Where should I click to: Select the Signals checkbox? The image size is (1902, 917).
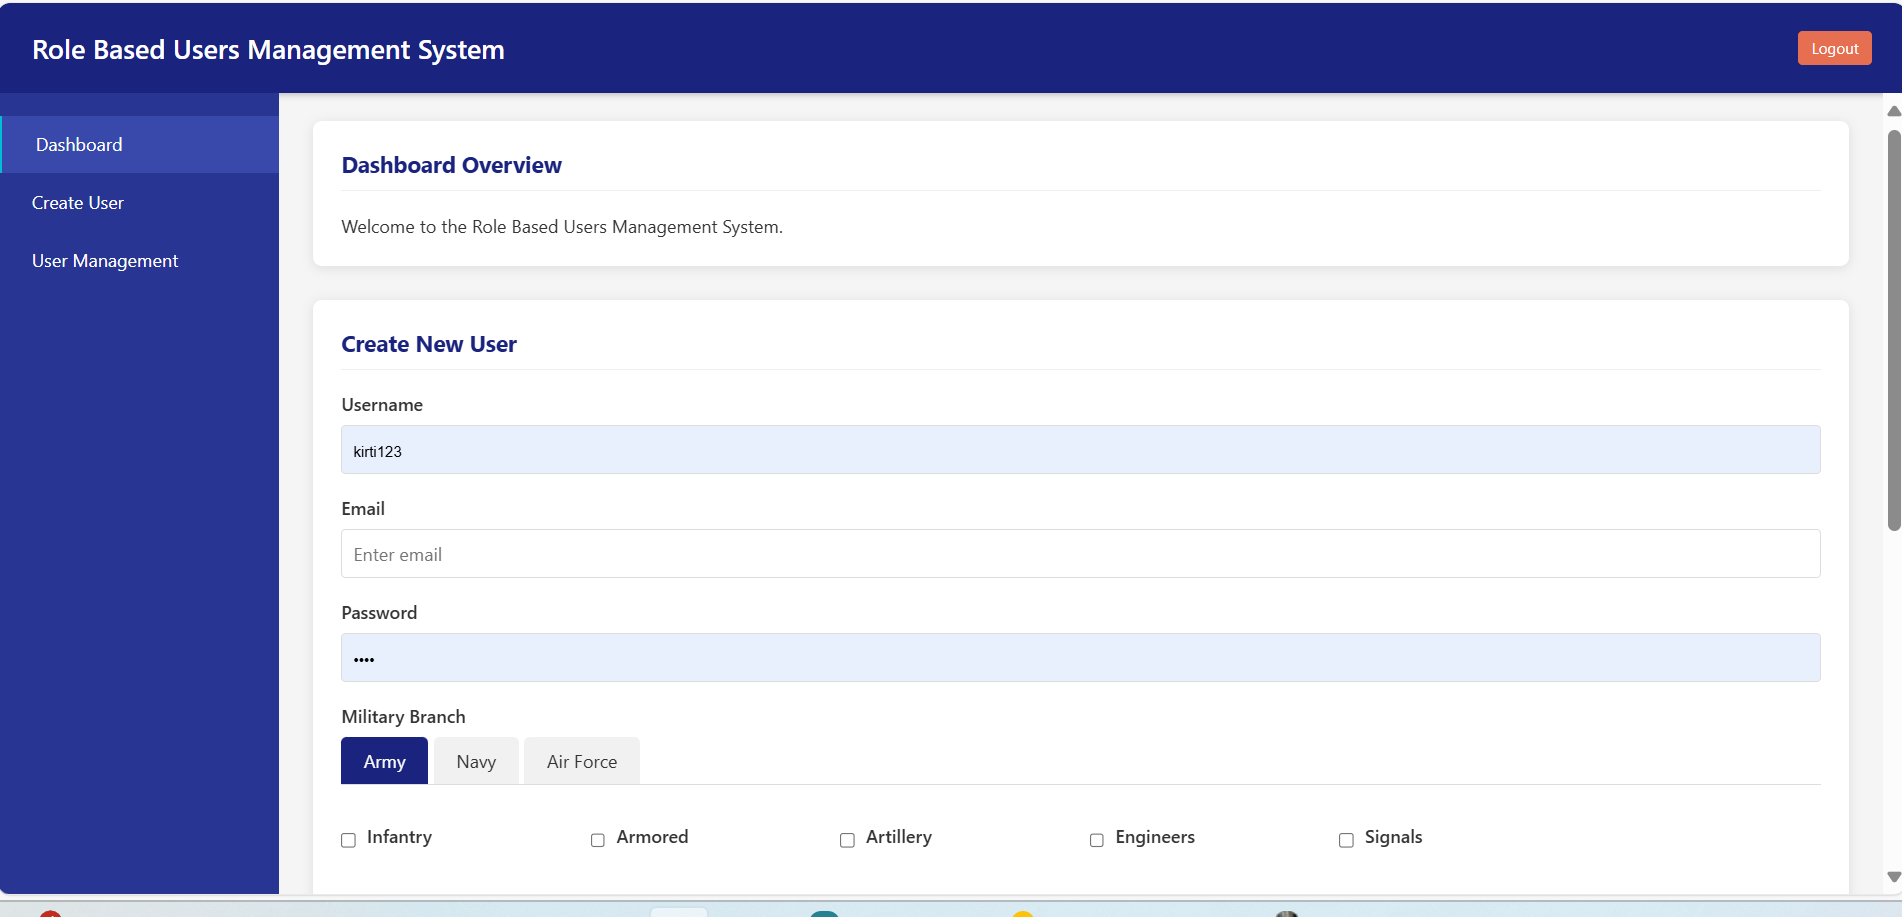point(1346,840)
